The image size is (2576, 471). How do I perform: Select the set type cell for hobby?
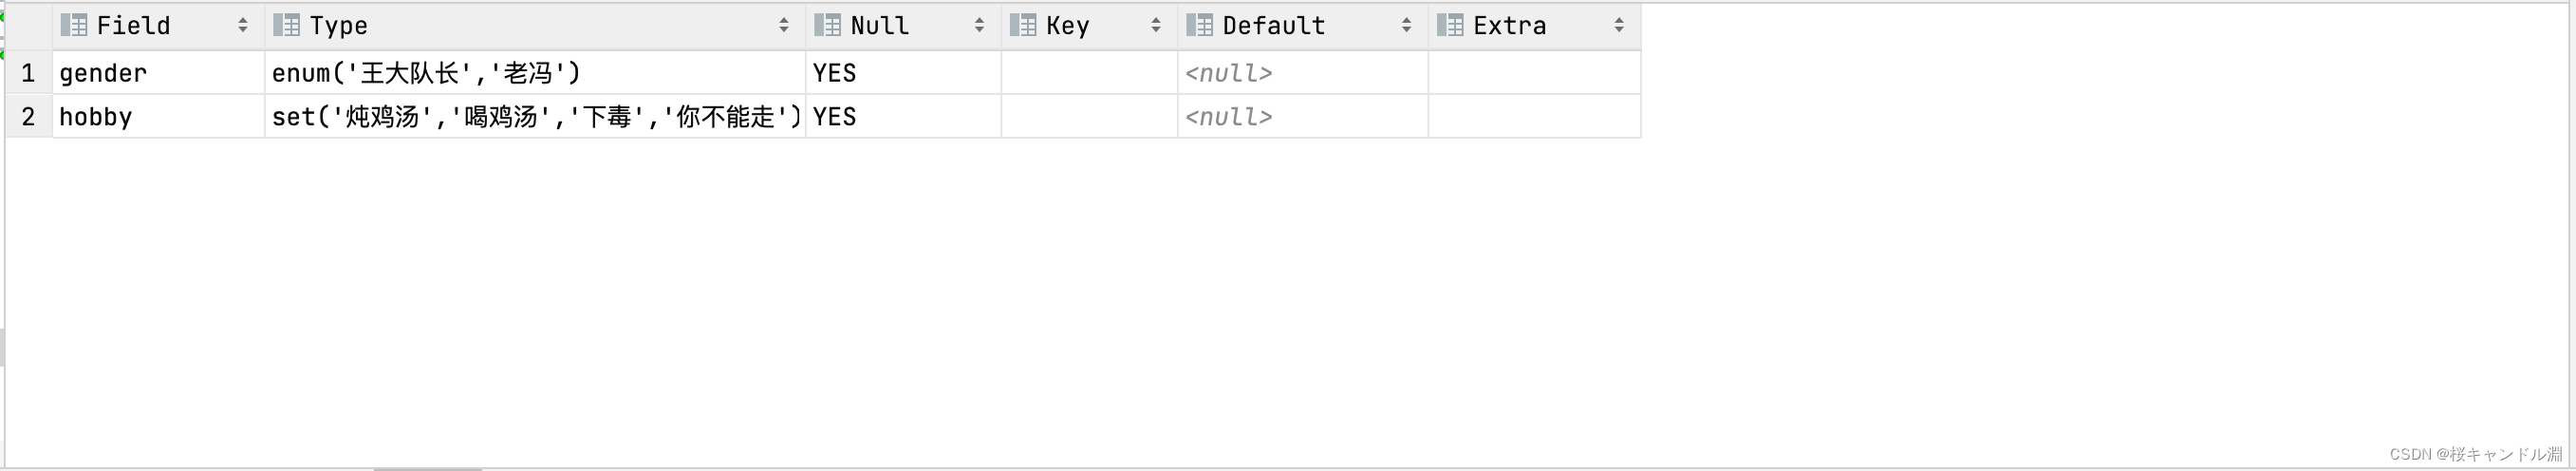click(535, 117)
